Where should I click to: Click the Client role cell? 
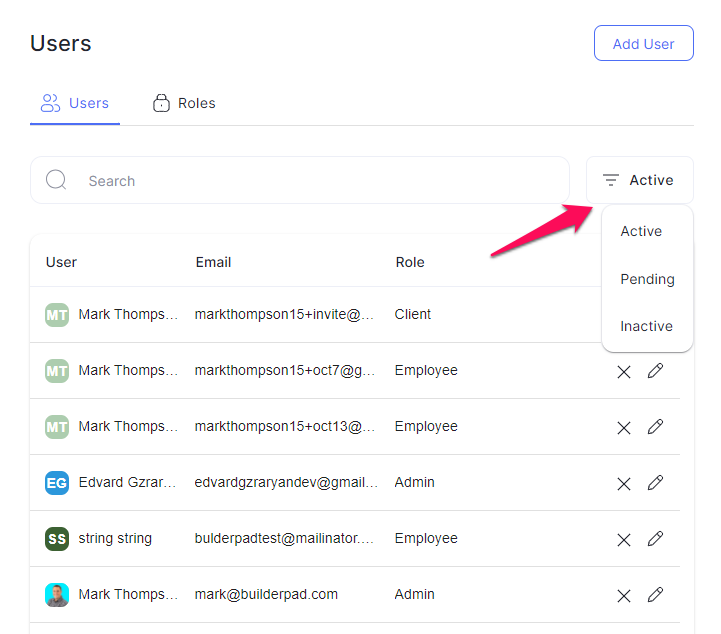(x=412, y=314)
